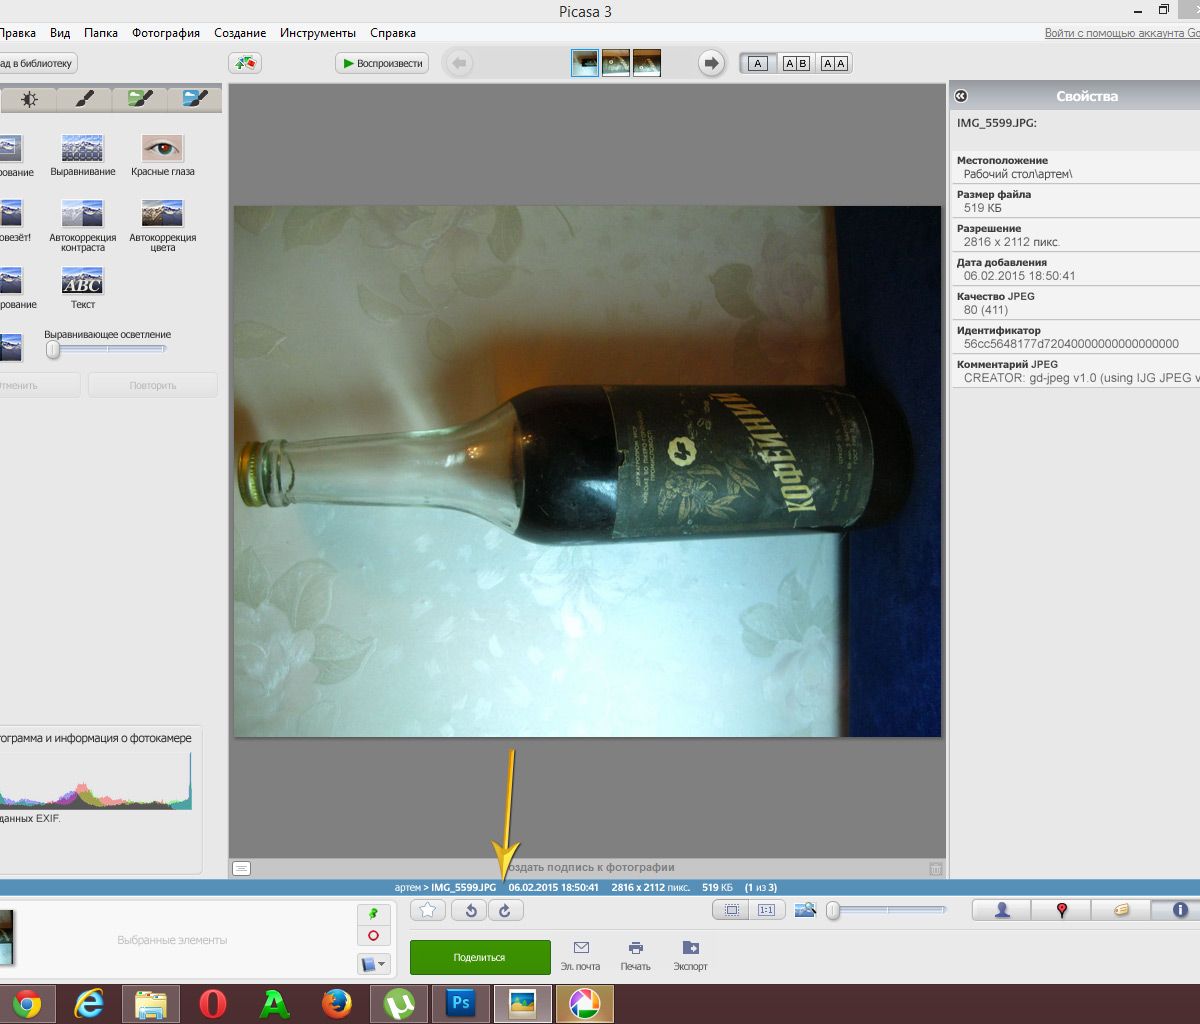Collapse the Свойства panel with chevron

[x=960, y=96]
